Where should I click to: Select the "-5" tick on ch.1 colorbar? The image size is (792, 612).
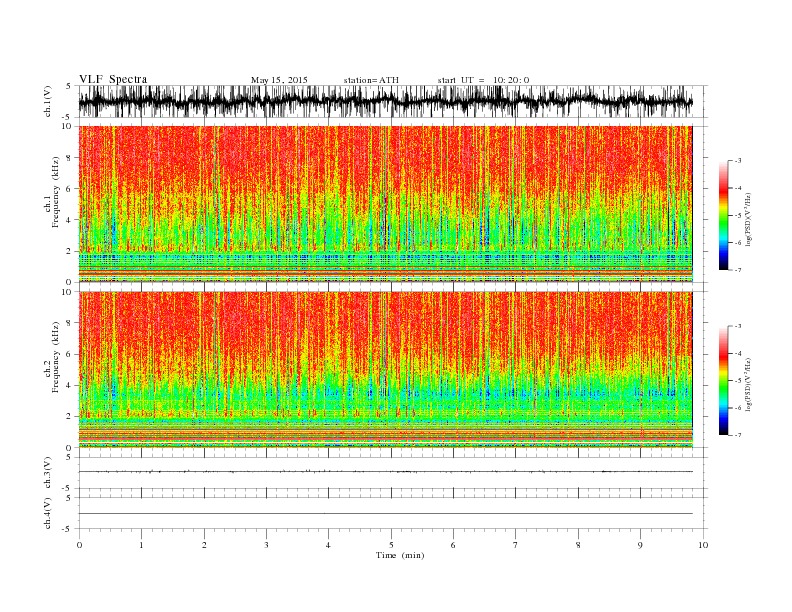click(x=737, y=215)
